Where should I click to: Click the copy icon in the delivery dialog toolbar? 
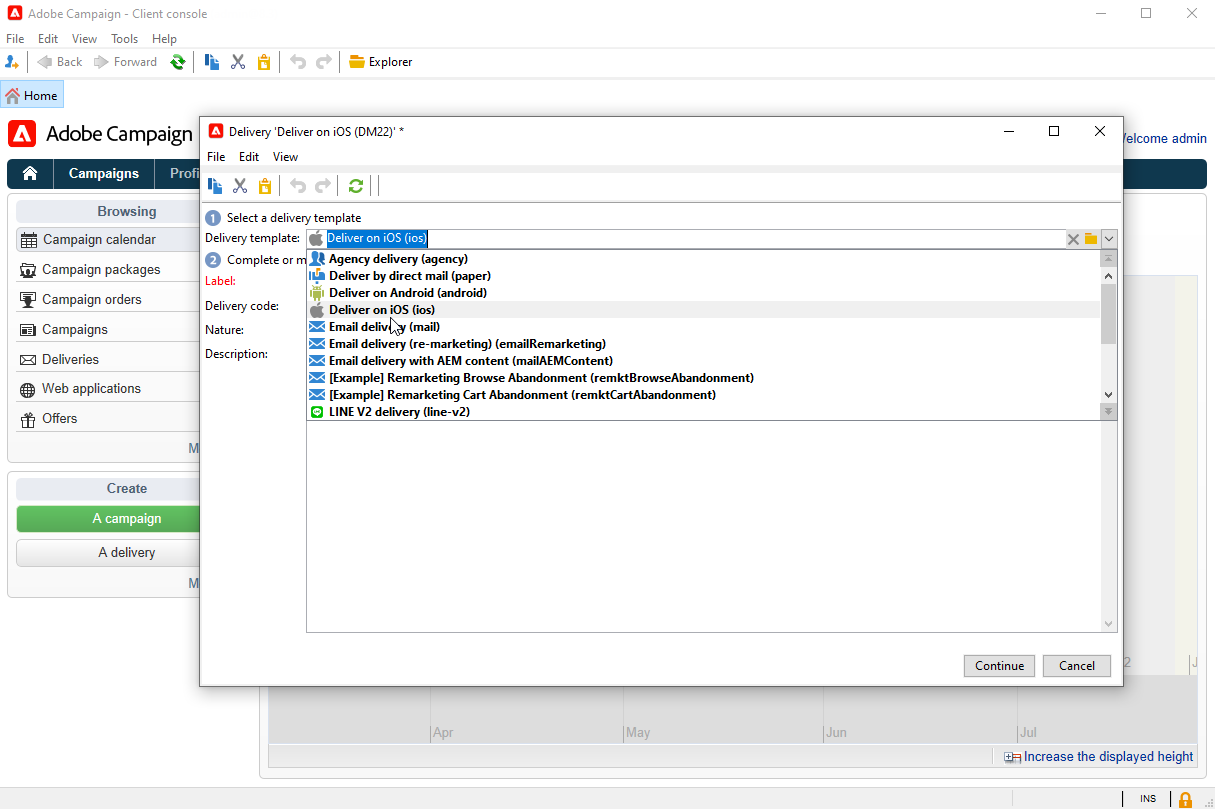click(x=214, y=185)
